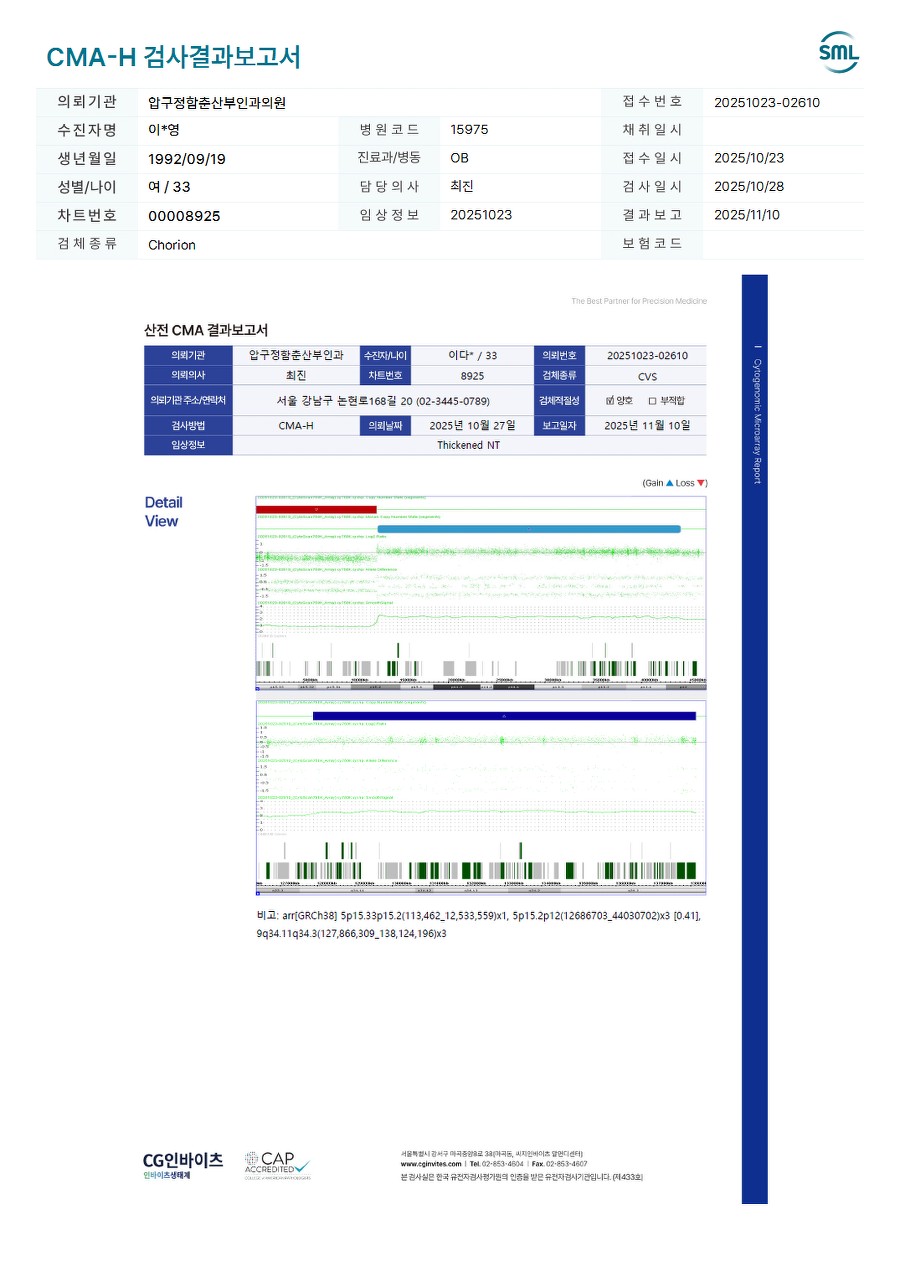The width and height of the screenshot is (900, 1271).
Task: Click the 채취일시 label
Action: (652, 130)
